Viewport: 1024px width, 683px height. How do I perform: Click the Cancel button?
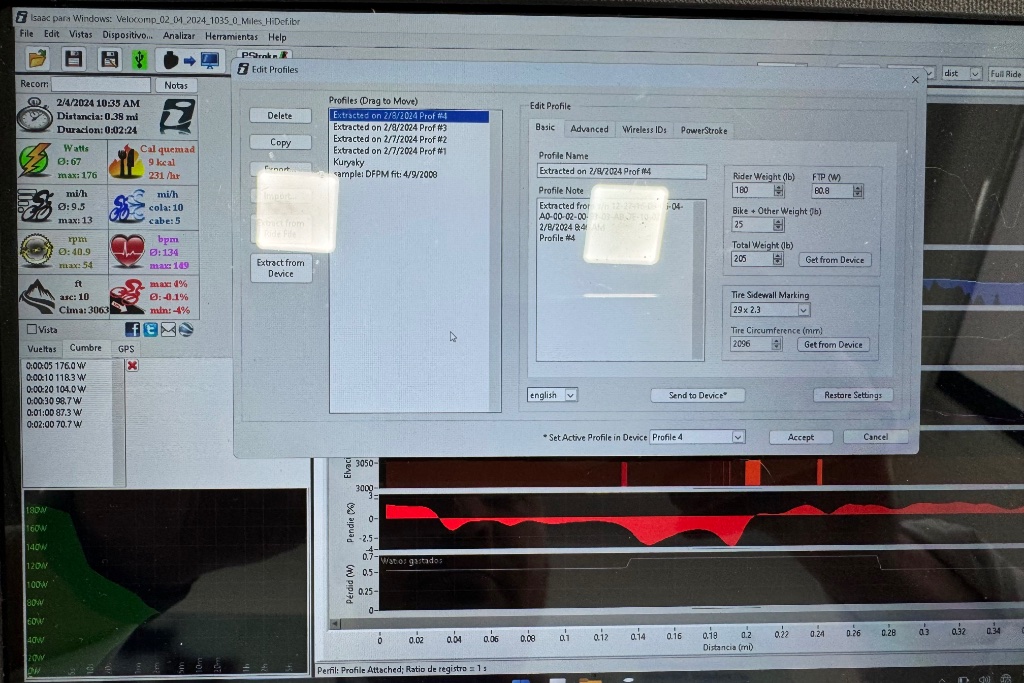[875, 437]
